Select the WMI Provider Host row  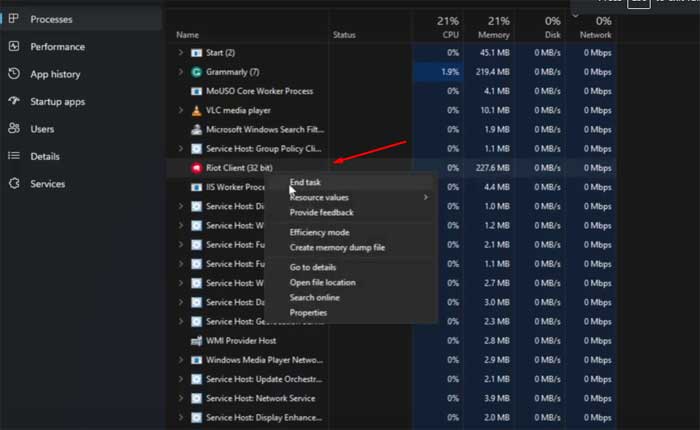pos(240,340)
